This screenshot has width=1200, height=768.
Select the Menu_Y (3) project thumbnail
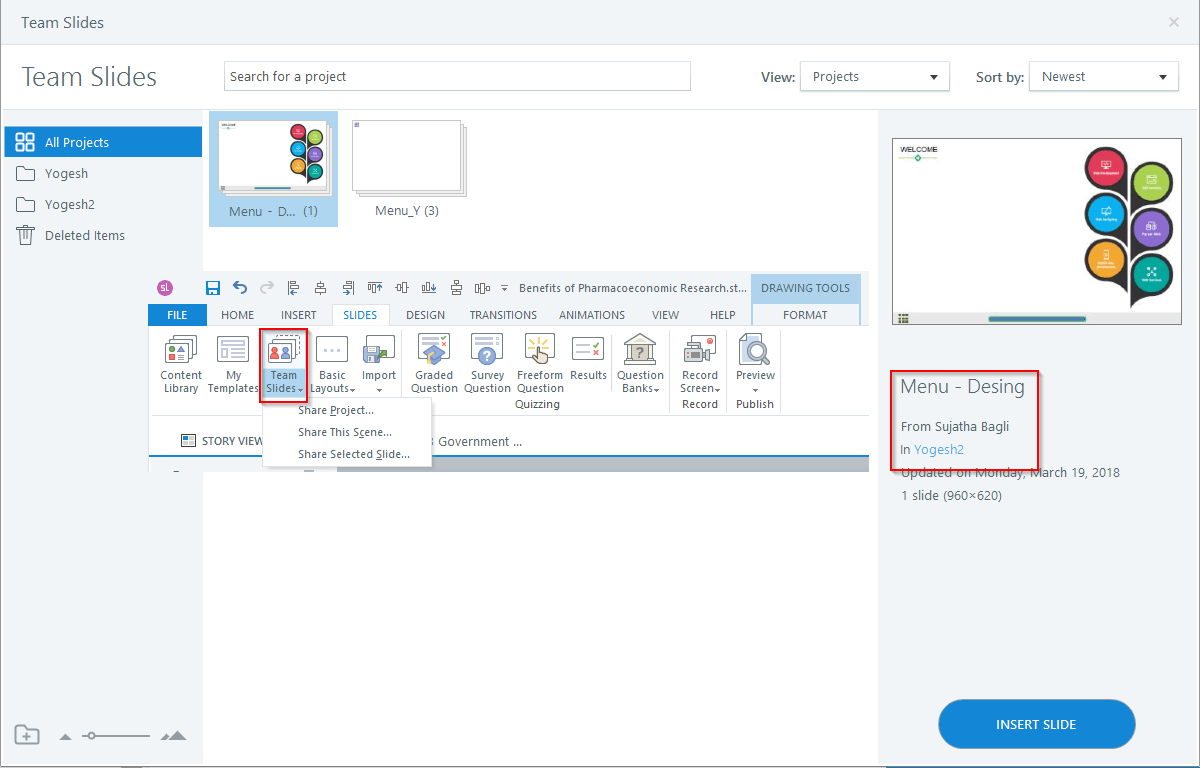(x=407, y=169)
